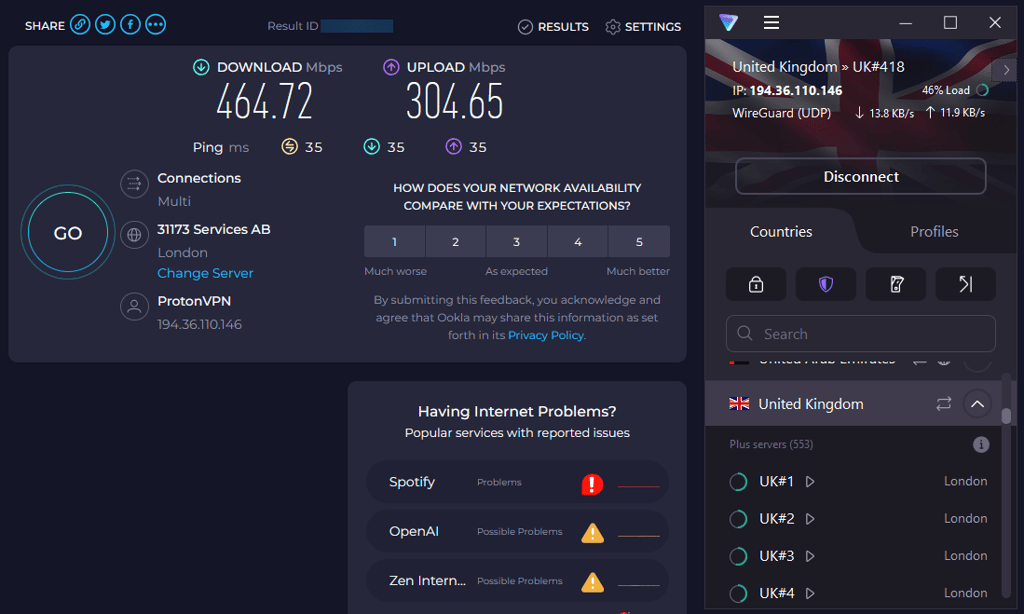The width and height of the screenshot is (1024, 614).
Task: Click the UK#3 load circle indicator
Action: [738, 557]
